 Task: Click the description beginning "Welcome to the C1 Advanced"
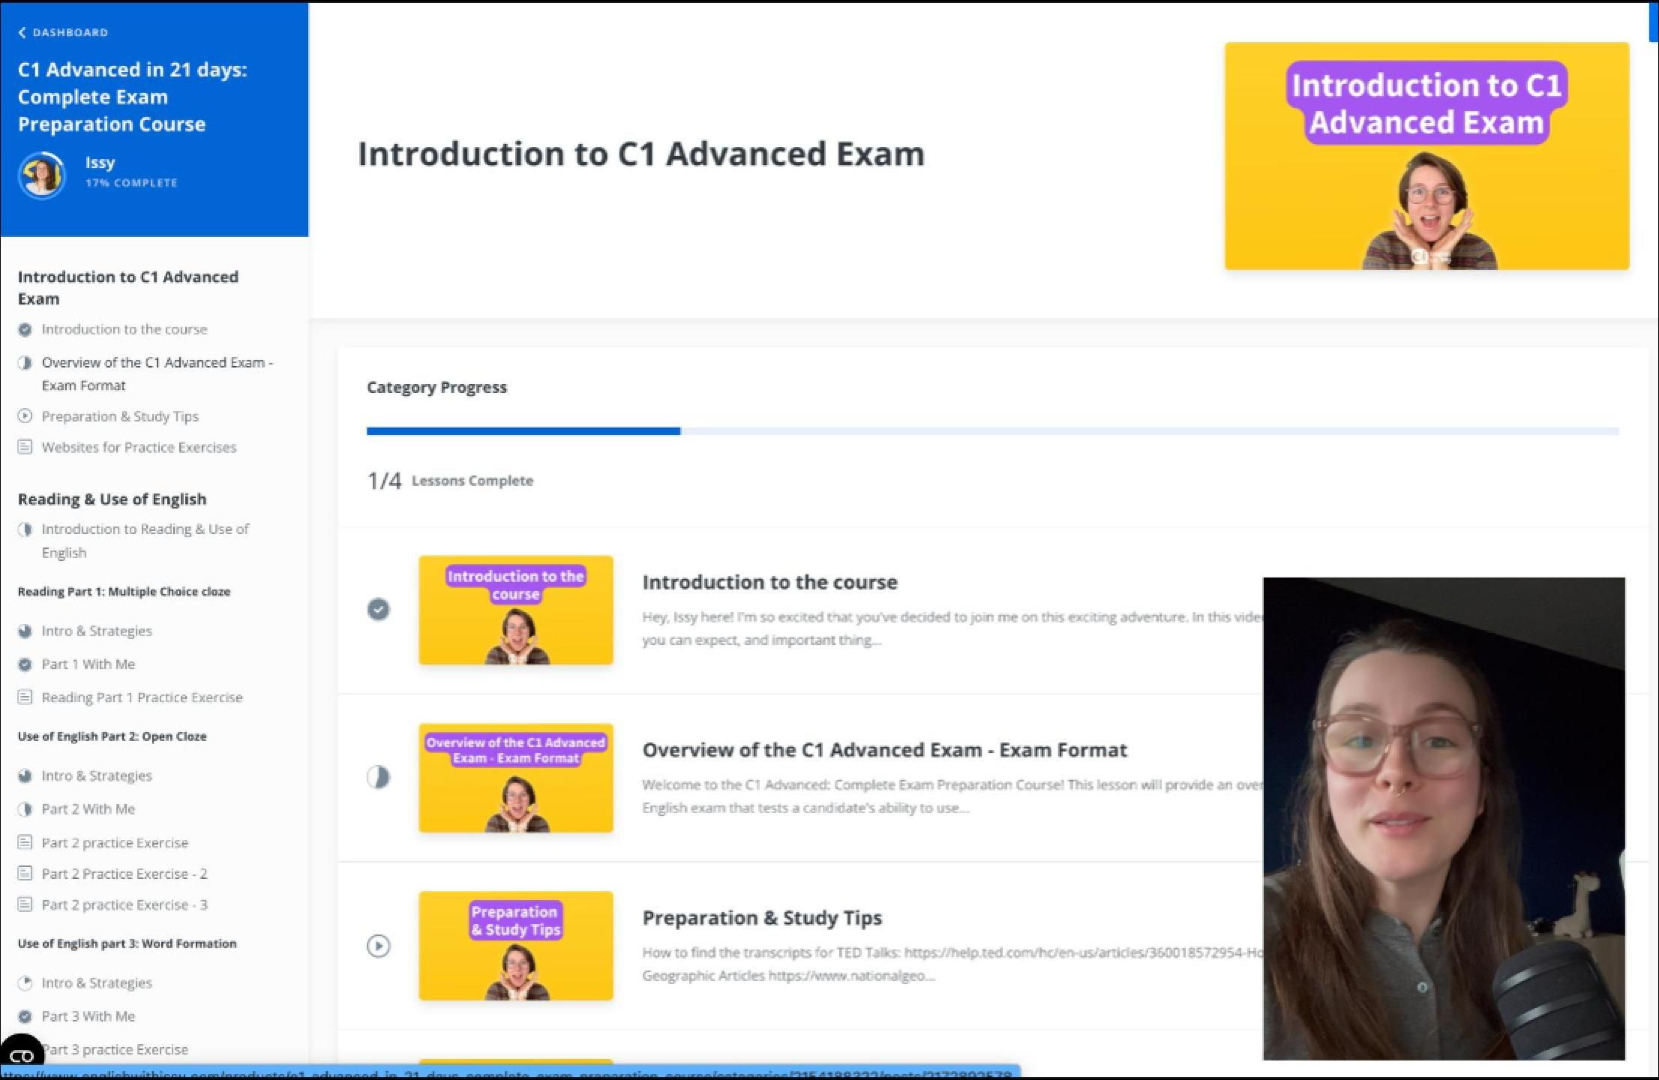(952, 796)
